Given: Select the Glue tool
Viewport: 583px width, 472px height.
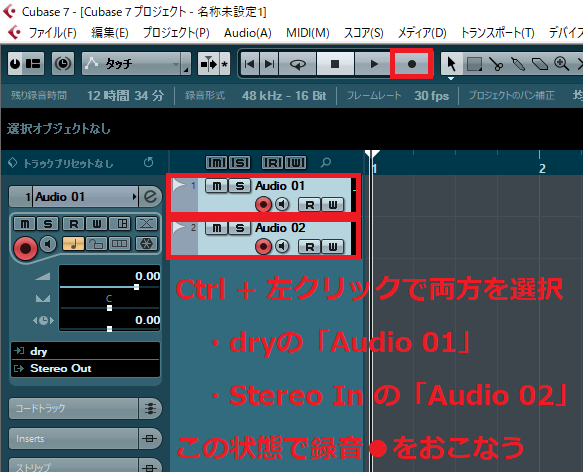Looking at the screenshot, I should pos(518,64).
